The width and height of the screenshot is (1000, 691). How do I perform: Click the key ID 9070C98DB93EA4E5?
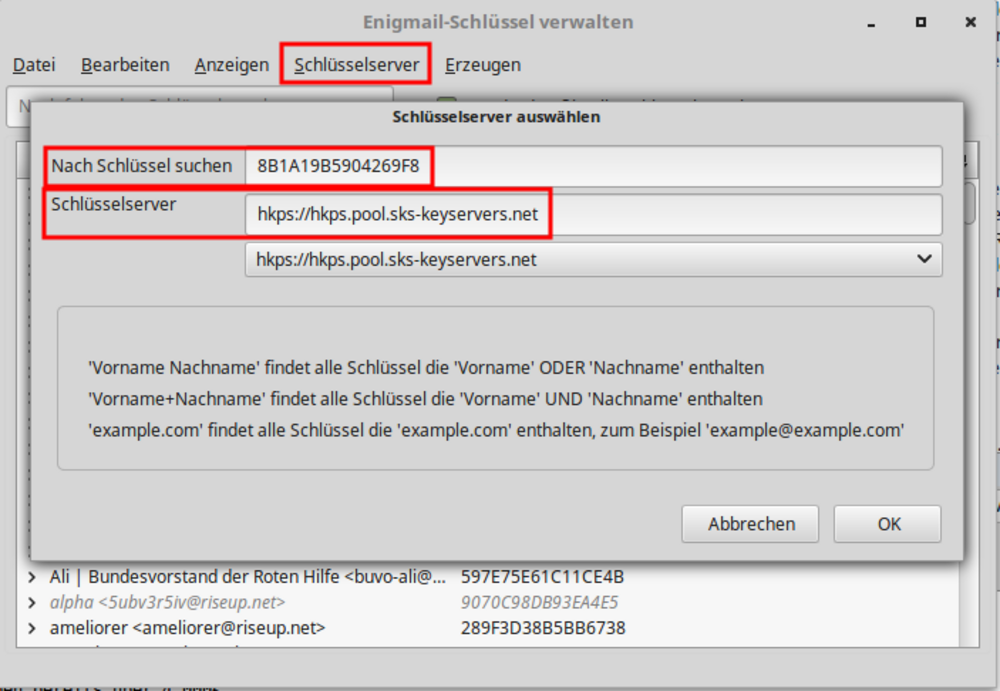click(x=540, y=602)
